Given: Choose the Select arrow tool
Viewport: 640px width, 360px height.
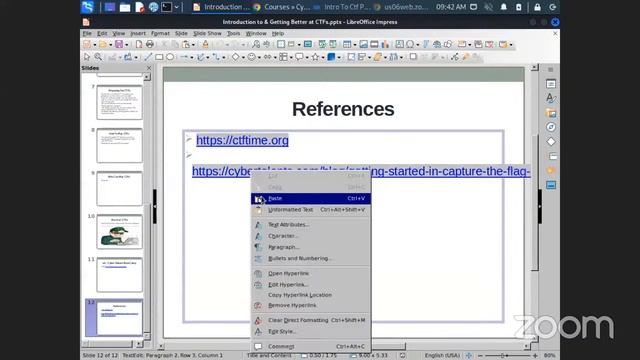Looking at the screenshot, I should coord(87,57).
